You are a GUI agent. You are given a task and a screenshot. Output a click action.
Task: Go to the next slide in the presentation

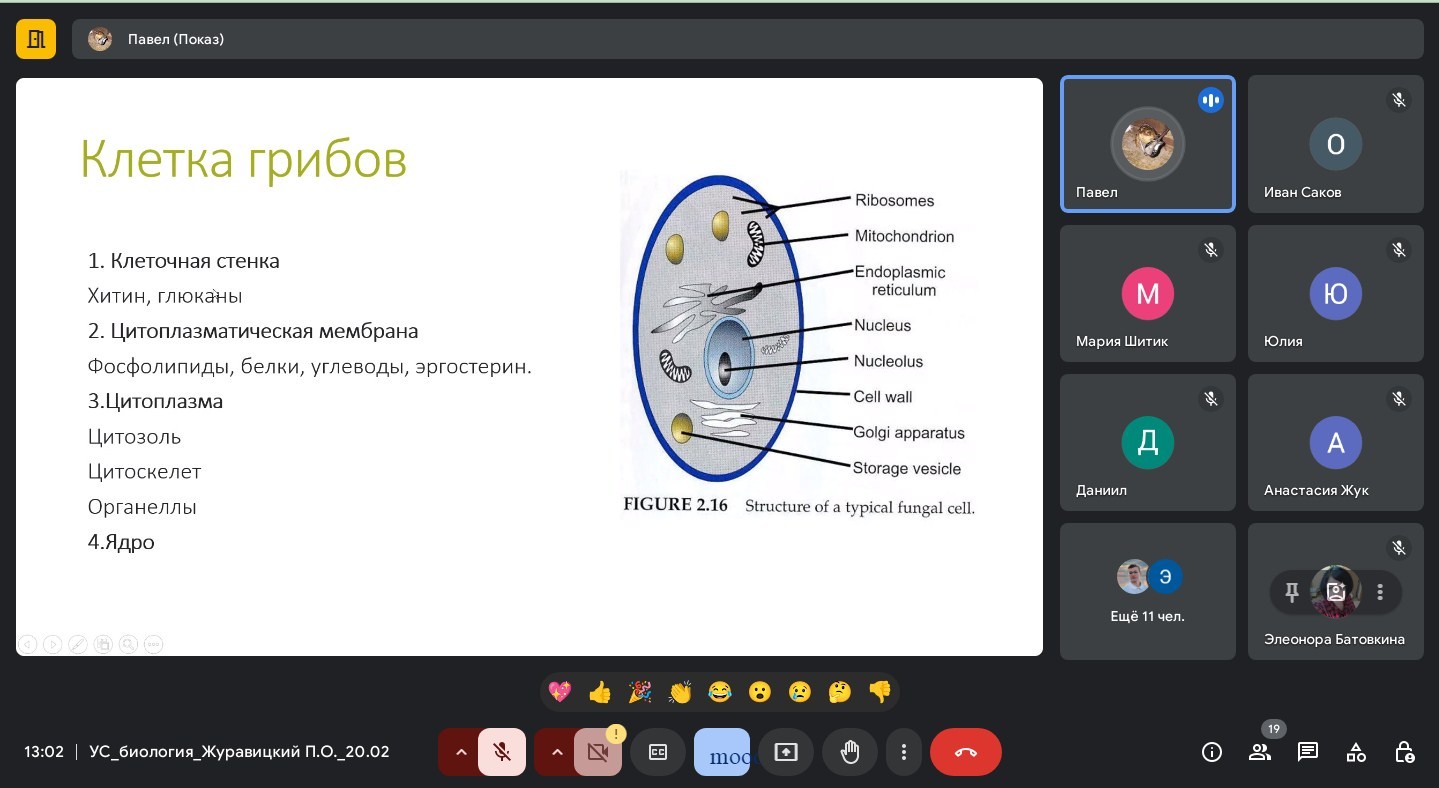(52, 645)
